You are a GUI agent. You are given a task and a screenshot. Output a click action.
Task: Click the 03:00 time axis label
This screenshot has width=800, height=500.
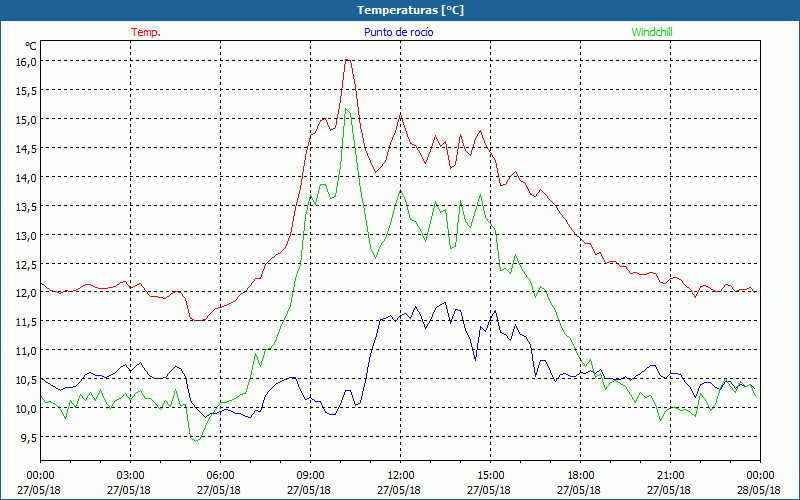131,476
